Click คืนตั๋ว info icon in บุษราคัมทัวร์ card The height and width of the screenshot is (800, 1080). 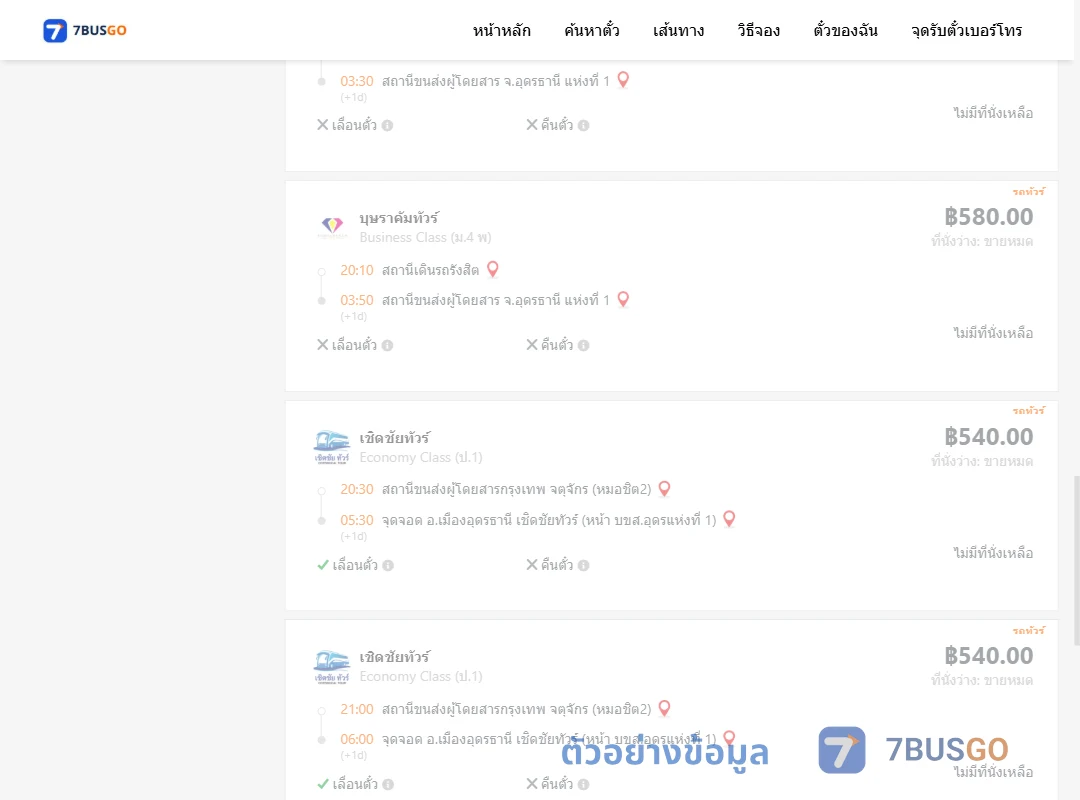tap(583, 345)
